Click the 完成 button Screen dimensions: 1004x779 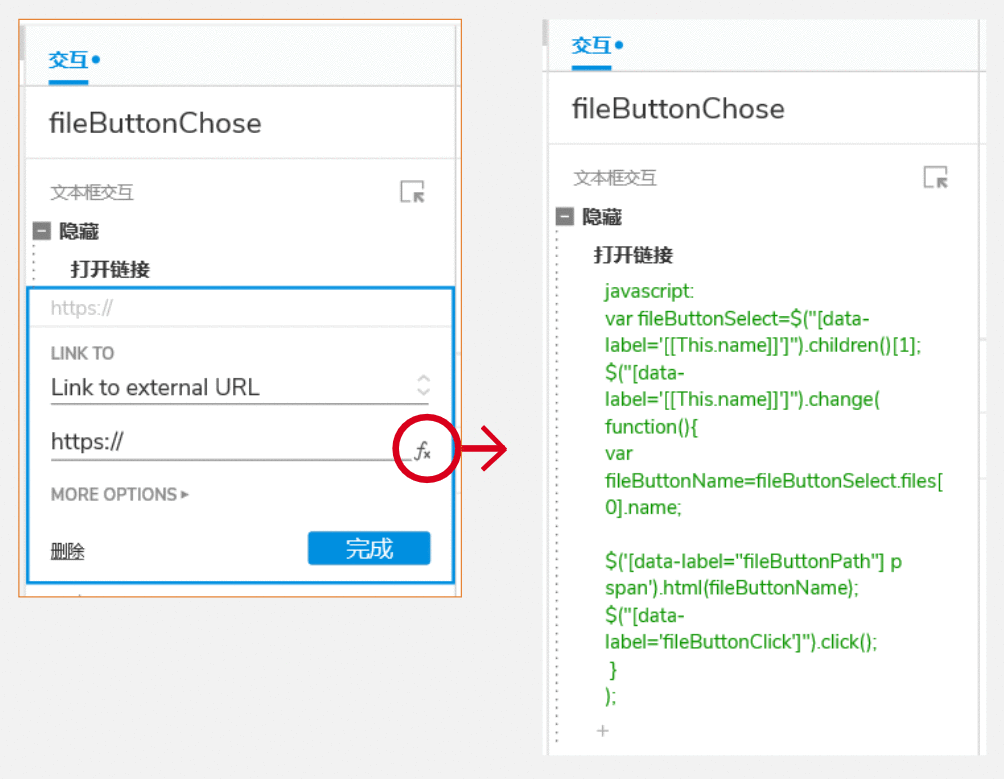tap(369, 549)
